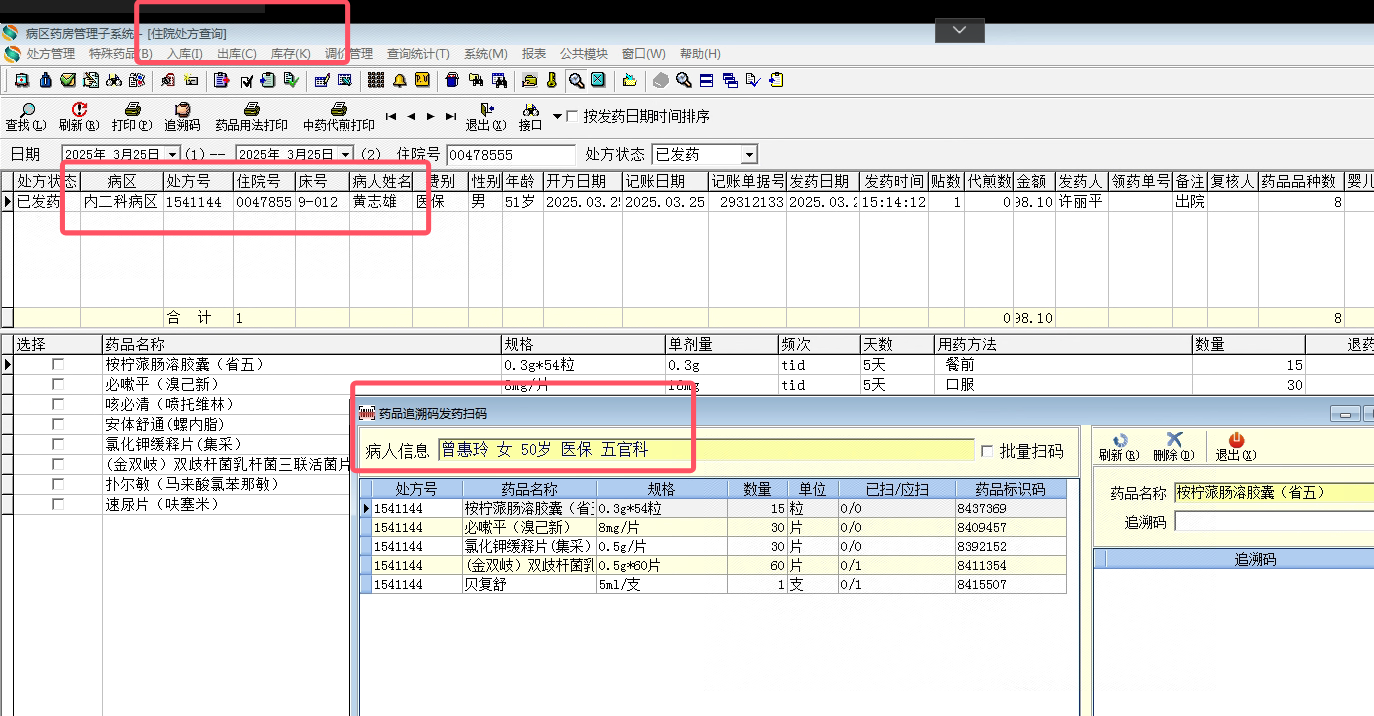1374x716 pixels.
Task: Click the 追溯码 input field in dialog
Action: [1273, 521]
